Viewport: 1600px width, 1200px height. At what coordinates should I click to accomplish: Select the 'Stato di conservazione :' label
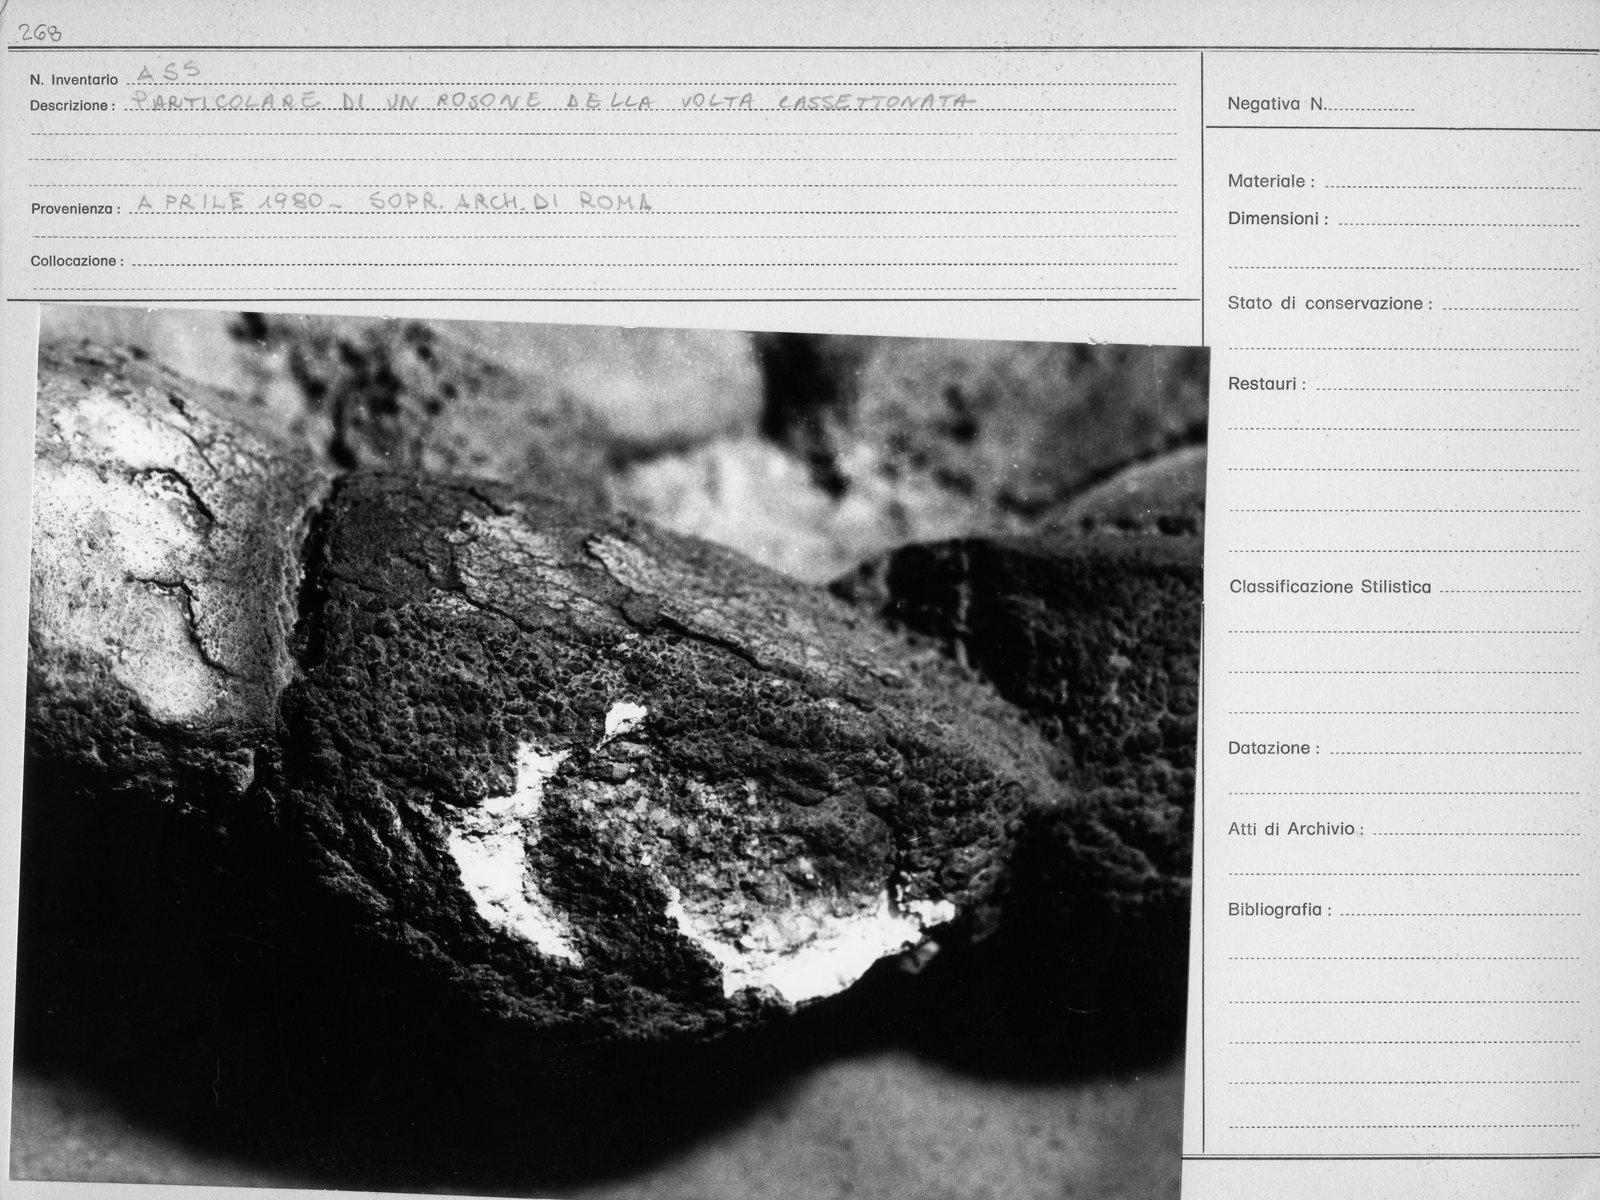pos(1330,303)
